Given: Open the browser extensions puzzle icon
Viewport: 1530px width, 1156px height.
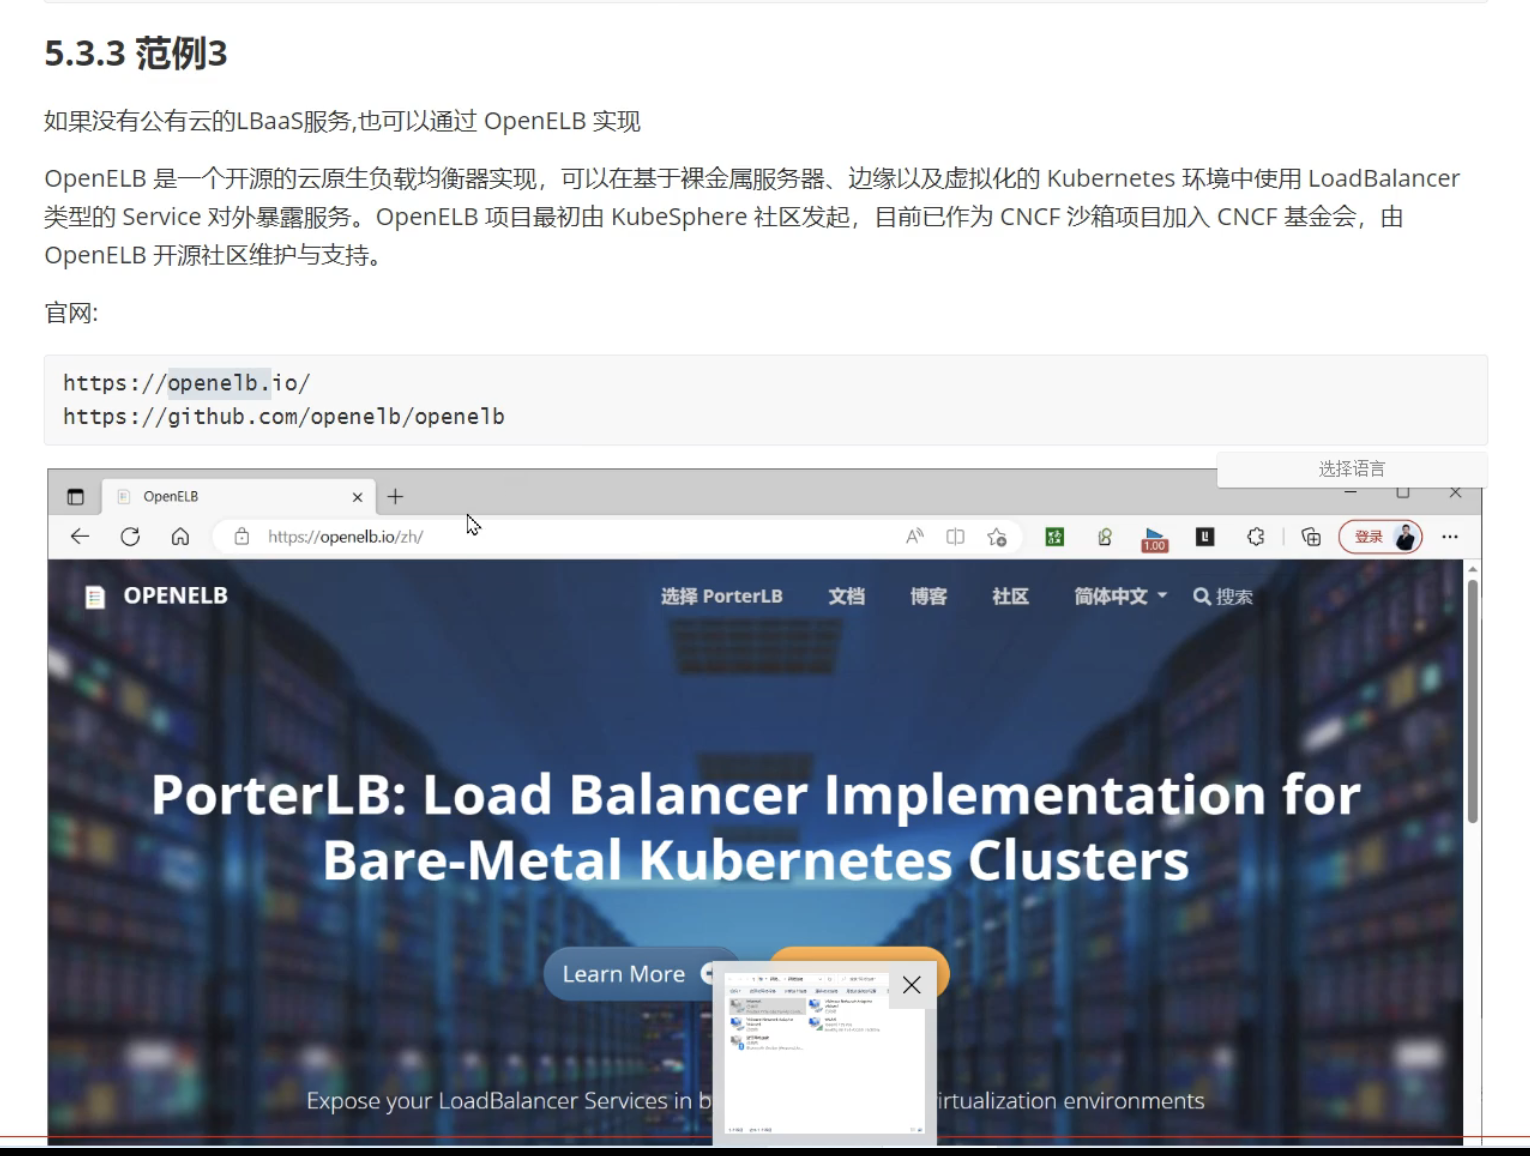Looking at the screenshot, I should coord(1256,537).
